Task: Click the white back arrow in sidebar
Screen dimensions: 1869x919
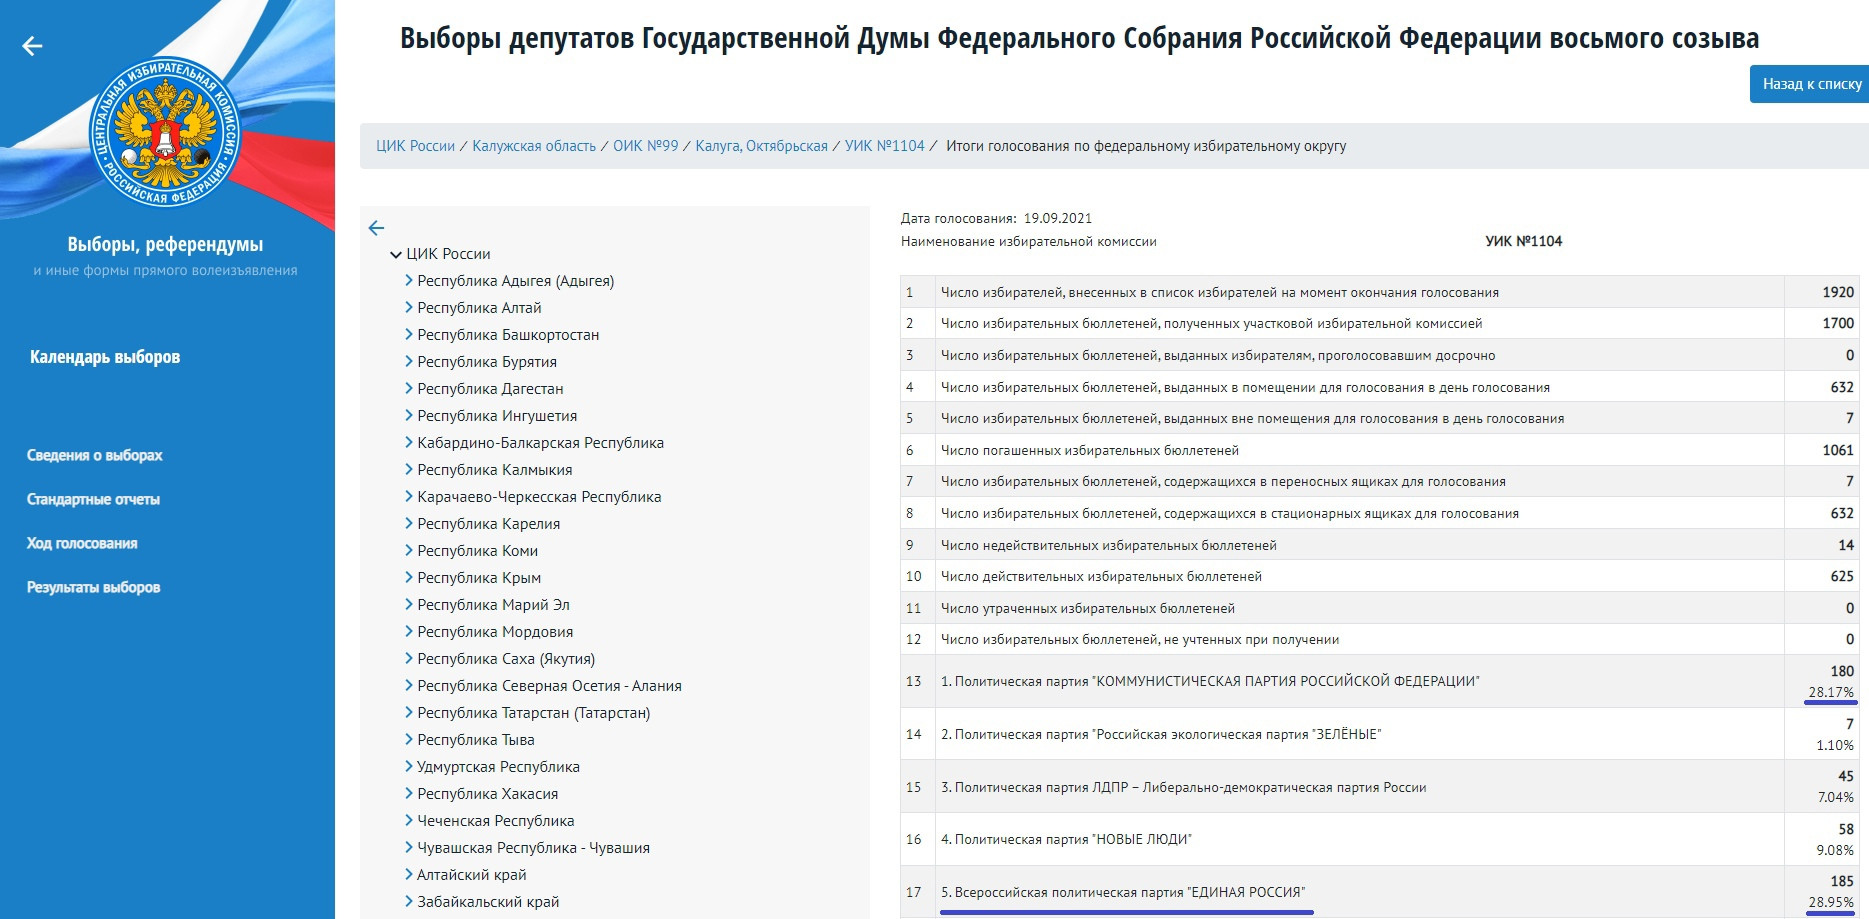Action: (32, 46)
